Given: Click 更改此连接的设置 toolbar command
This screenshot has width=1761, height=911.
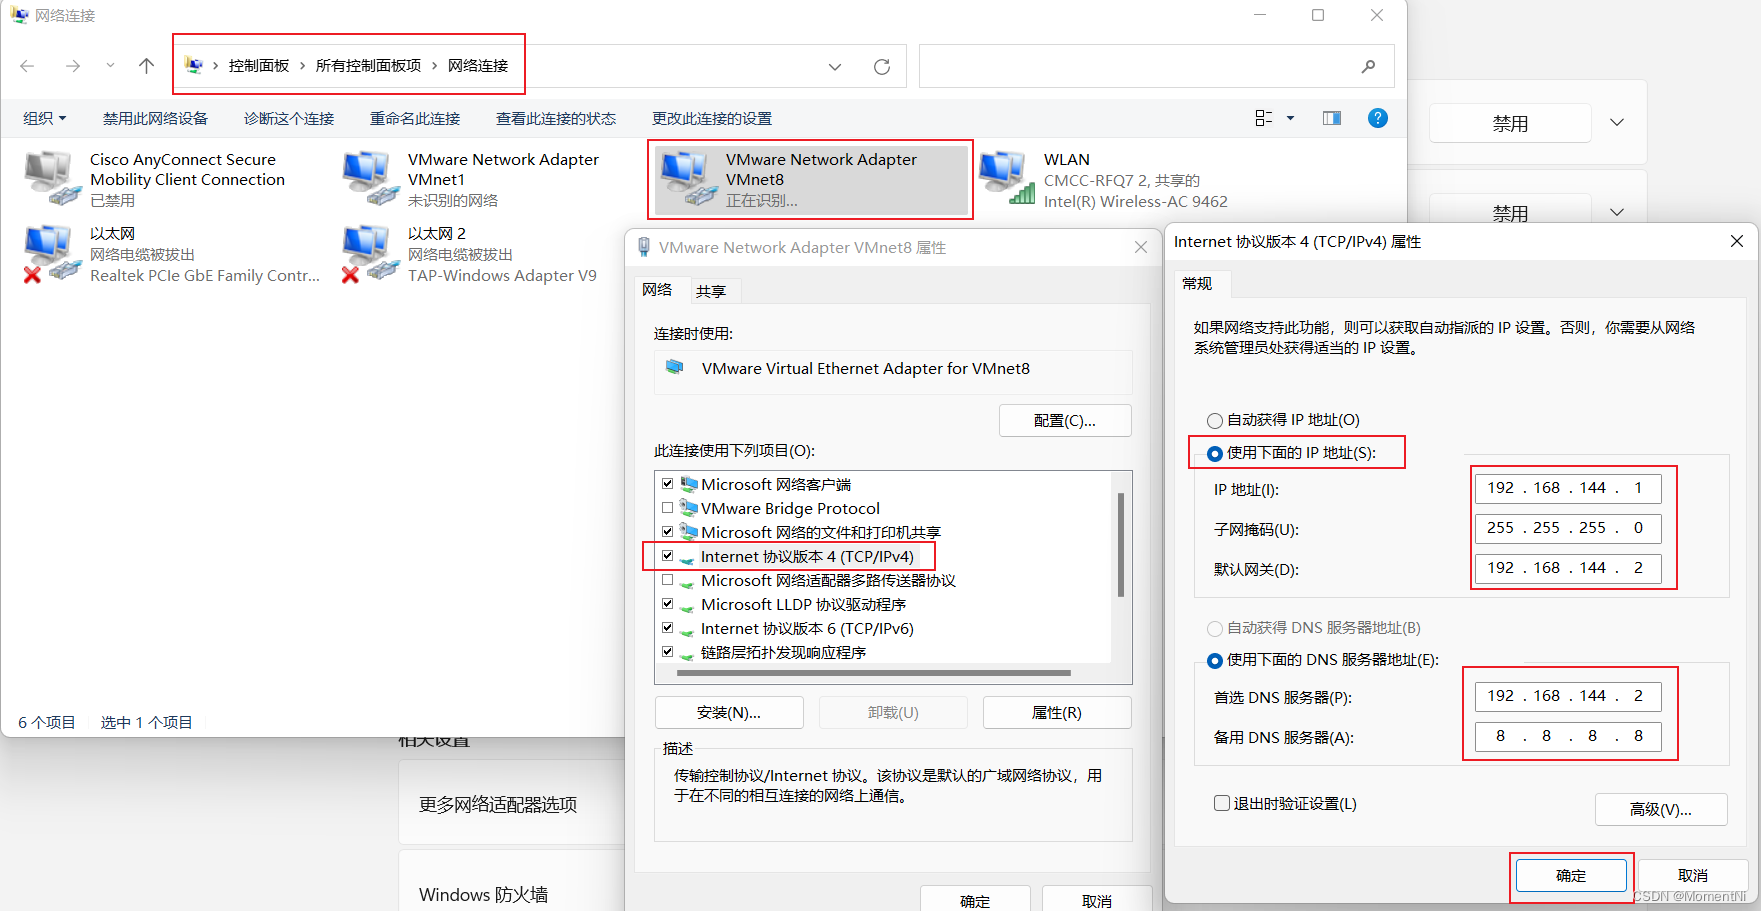Looking at the screenshot, I should click(712, 118).
